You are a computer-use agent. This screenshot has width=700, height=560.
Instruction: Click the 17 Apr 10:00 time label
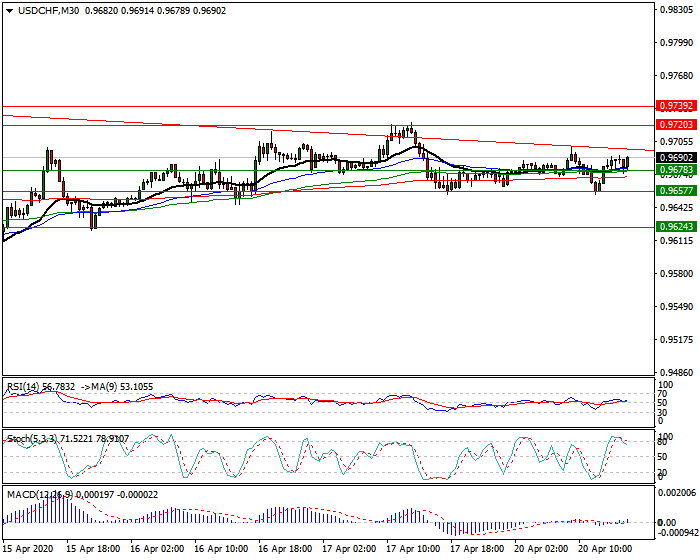[x=413, y=548]
